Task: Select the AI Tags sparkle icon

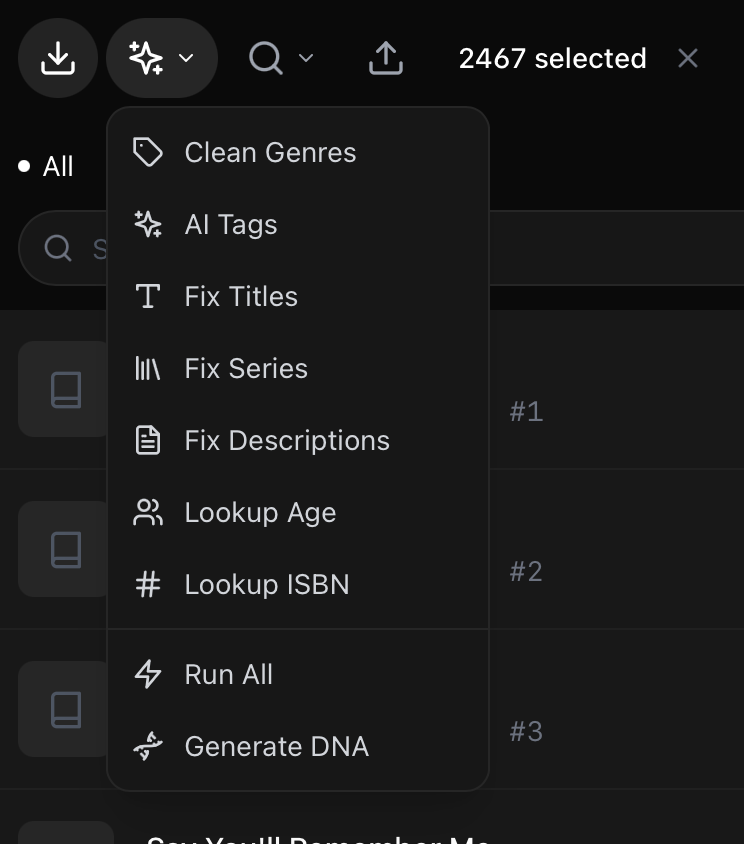Action: click(148, 224)
